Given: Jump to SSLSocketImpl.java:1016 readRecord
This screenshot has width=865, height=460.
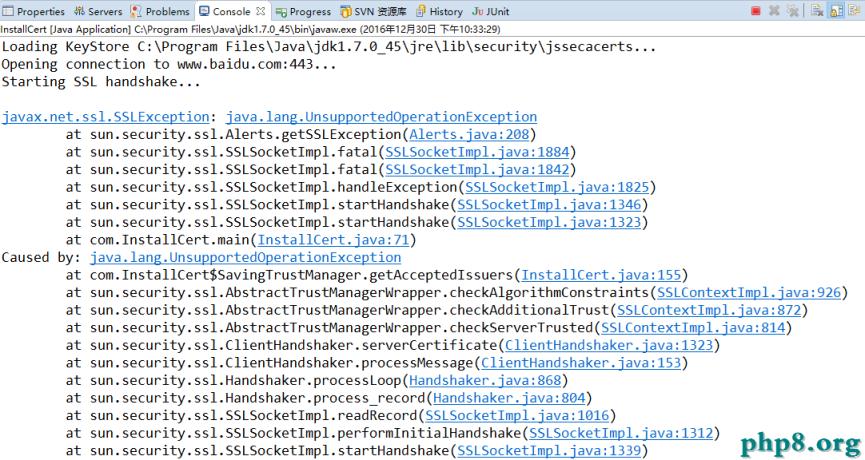Looking at the screenshot, I should point(517,415).
